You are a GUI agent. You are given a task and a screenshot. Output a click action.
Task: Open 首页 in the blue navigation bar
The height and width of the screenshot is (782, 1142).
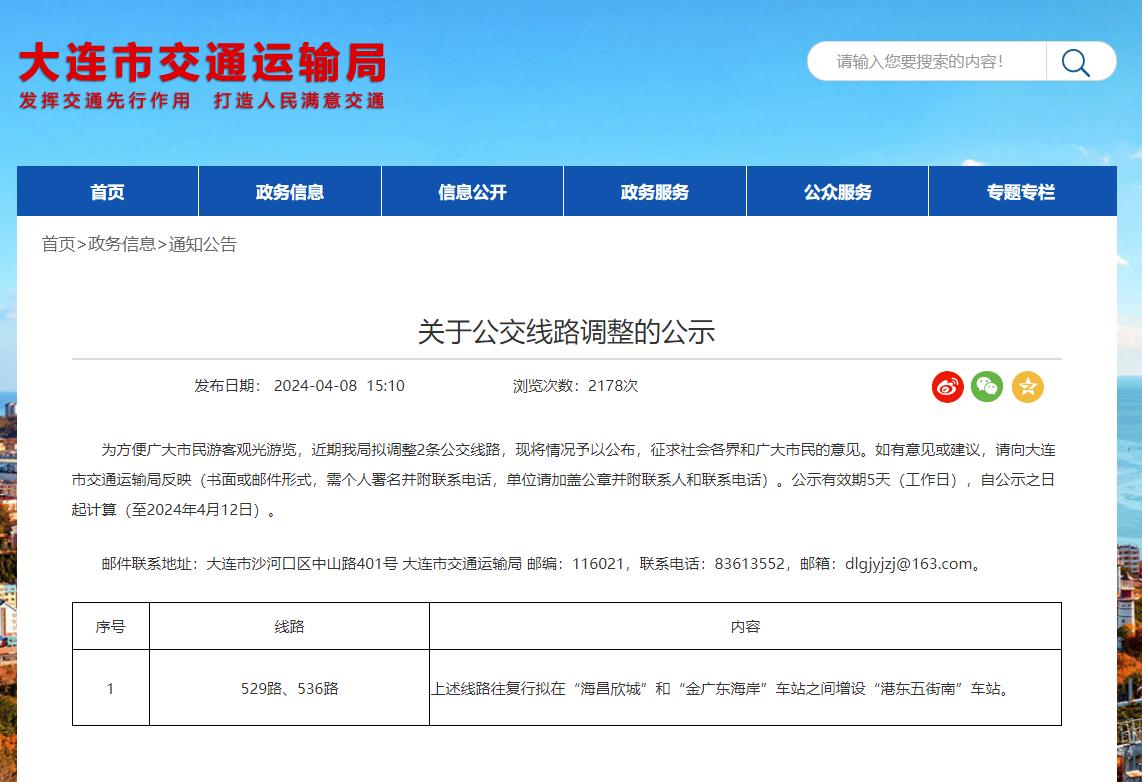(x=107, y=192)
